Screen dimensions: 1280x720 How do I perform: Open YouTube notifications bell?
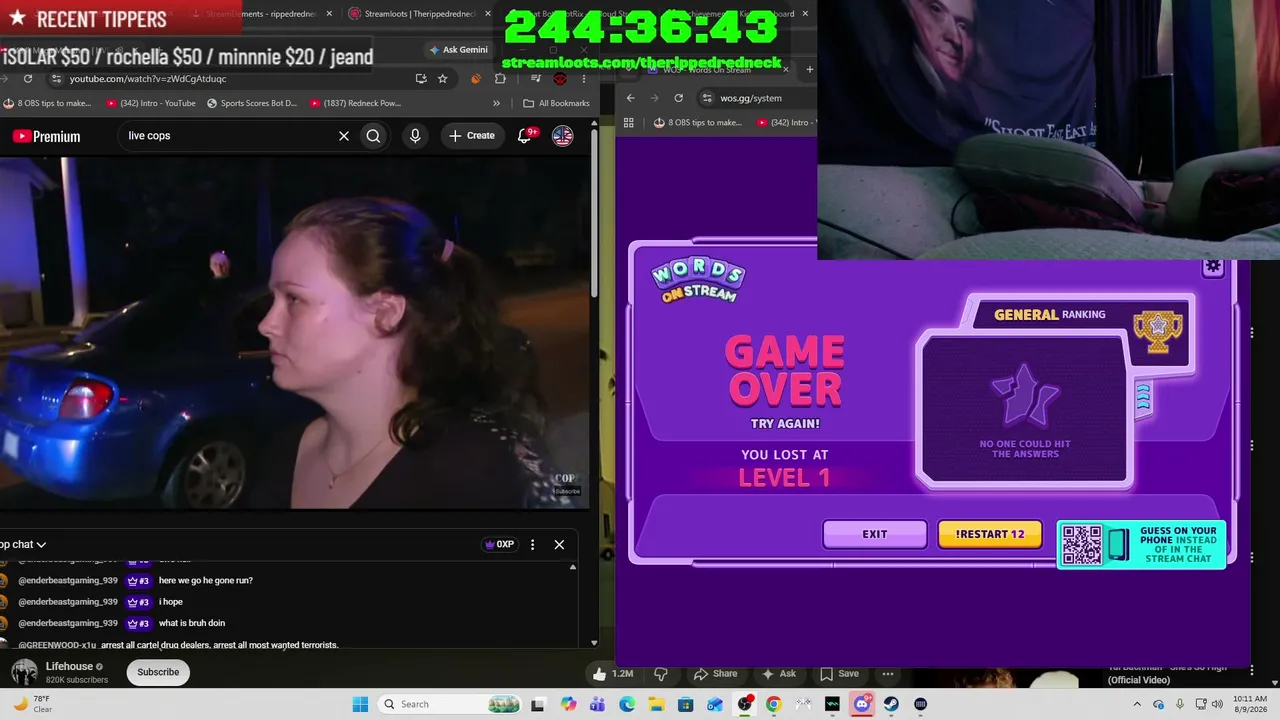pyautogui.click(x=524, y=136)
